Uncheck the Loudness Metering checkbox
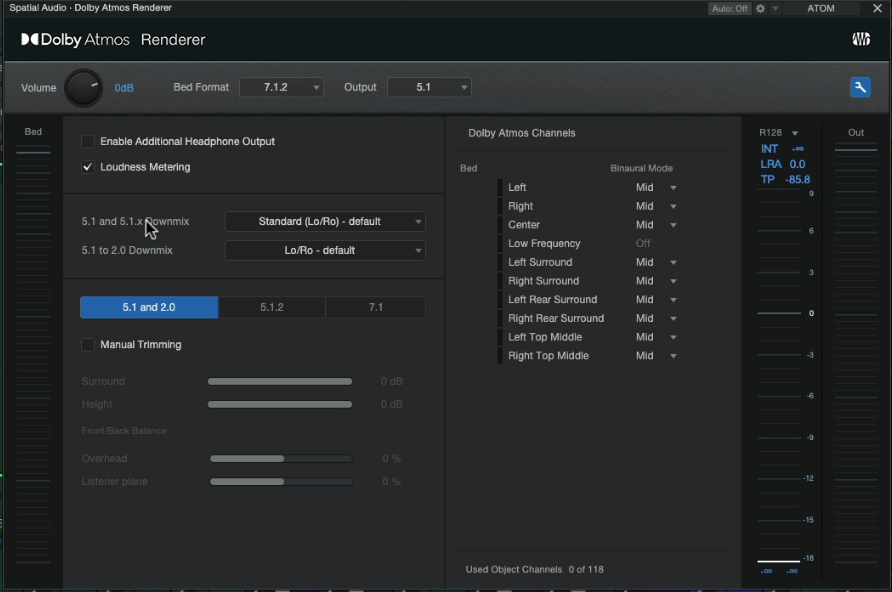 pyautogui.click(x=88, y=168)
